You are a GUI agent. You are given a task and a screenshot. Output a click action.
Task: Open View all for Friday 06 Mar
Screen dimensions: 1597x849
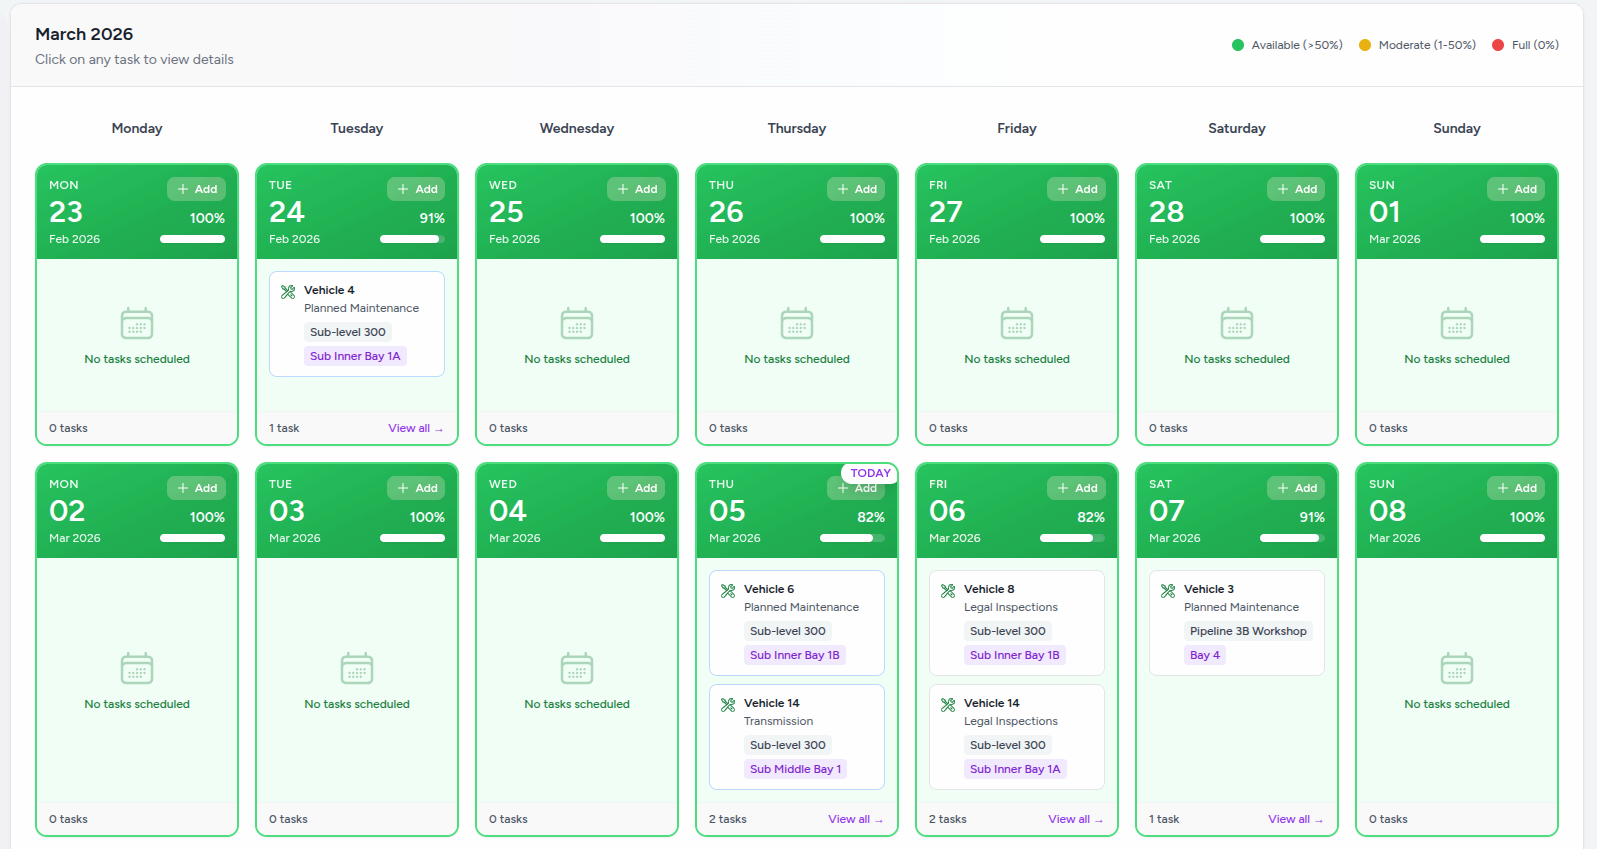(1075, 819)
